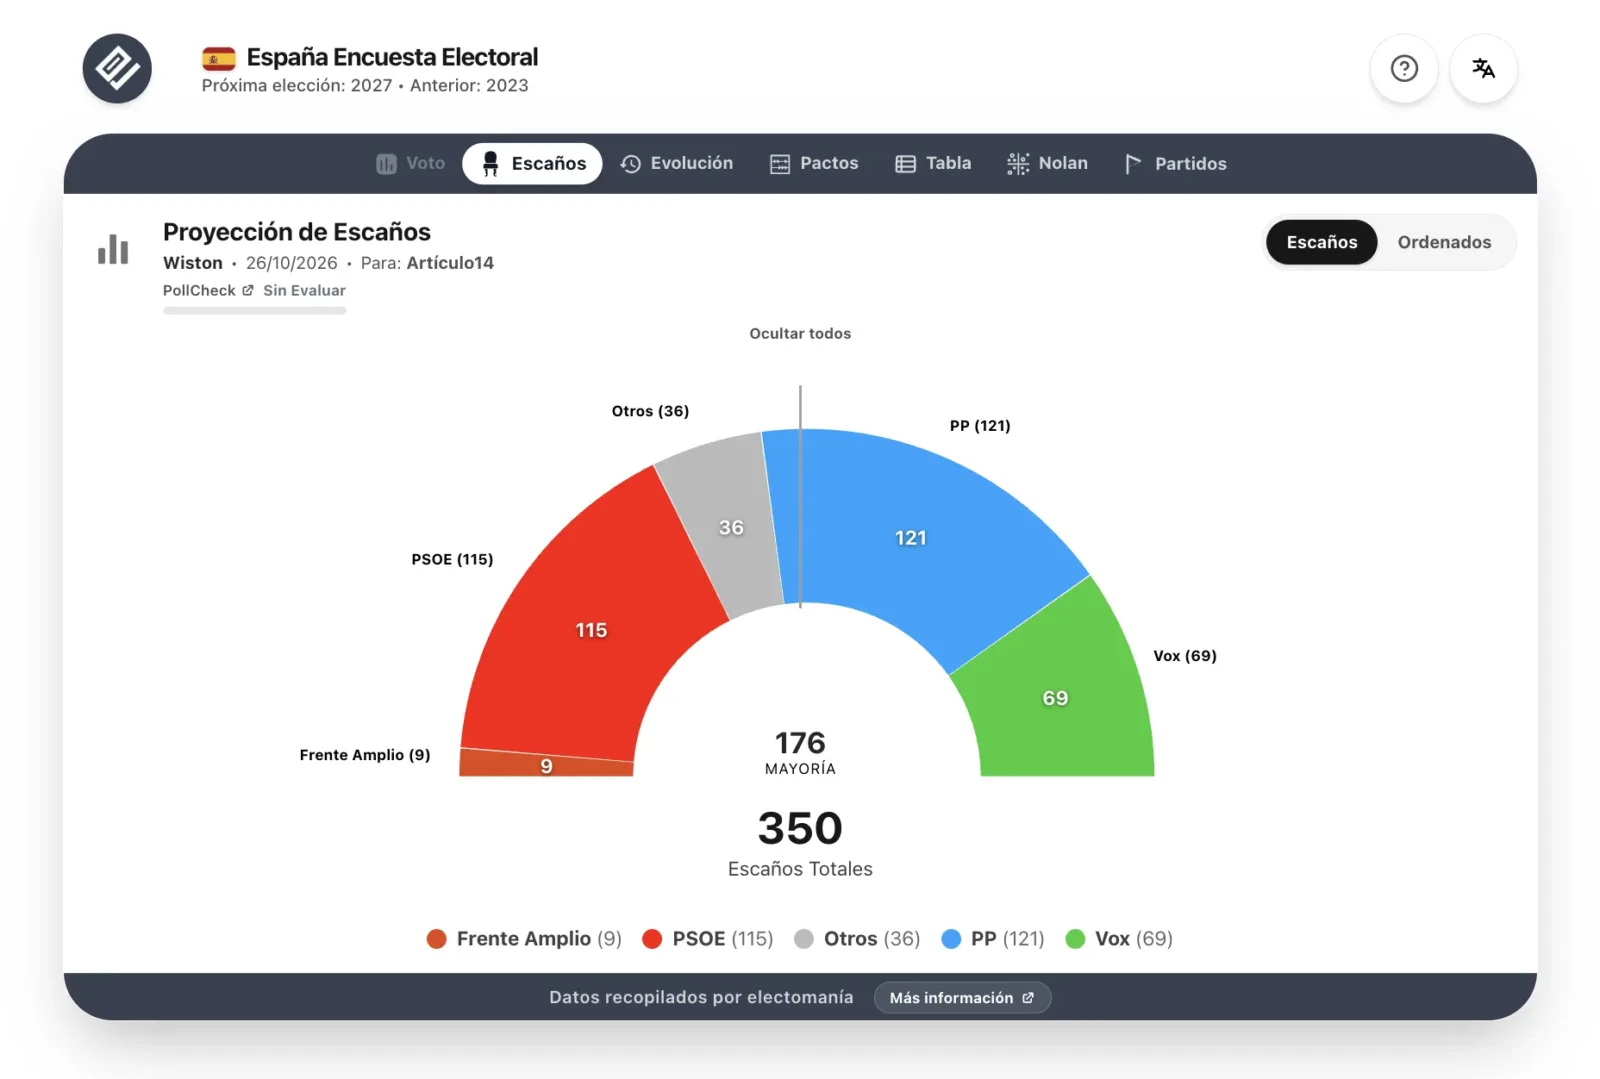Open the Tabla tab
The height and width of the screenshot is (1079, 1600).
(933, 163)
